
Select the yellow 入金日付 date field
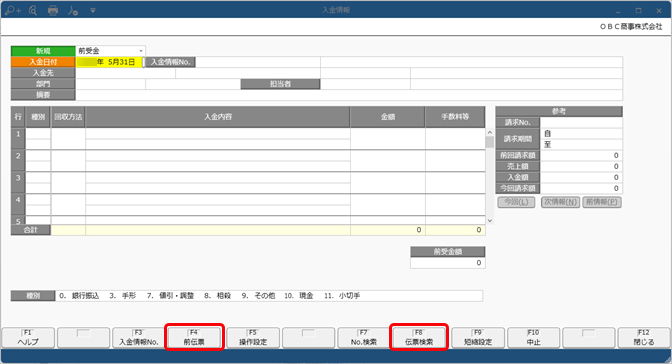pyautogui.click(x=109, y=62)
